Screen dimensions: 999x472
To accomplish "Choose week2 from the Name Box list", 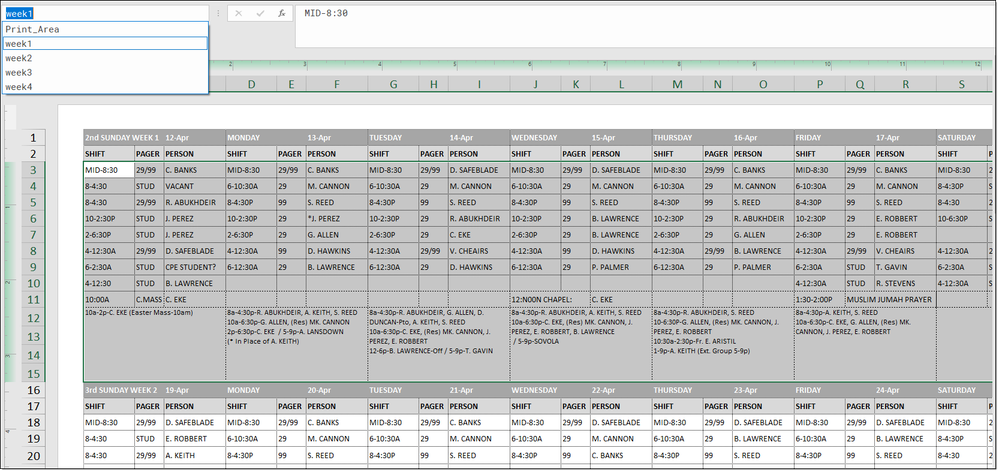I will [x=105, y=58].
